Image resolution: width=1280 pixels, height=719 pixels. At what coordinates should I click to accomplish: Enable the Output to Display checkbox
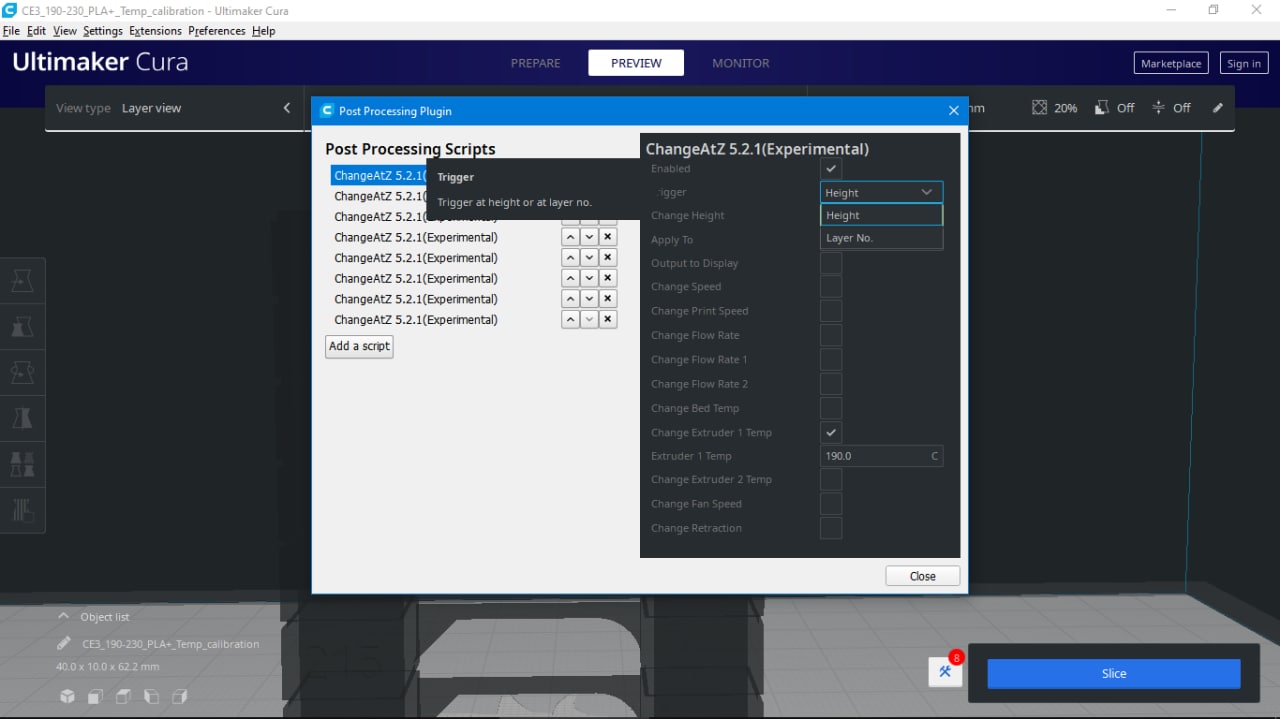pyautogui.click(x=831, y=263)
